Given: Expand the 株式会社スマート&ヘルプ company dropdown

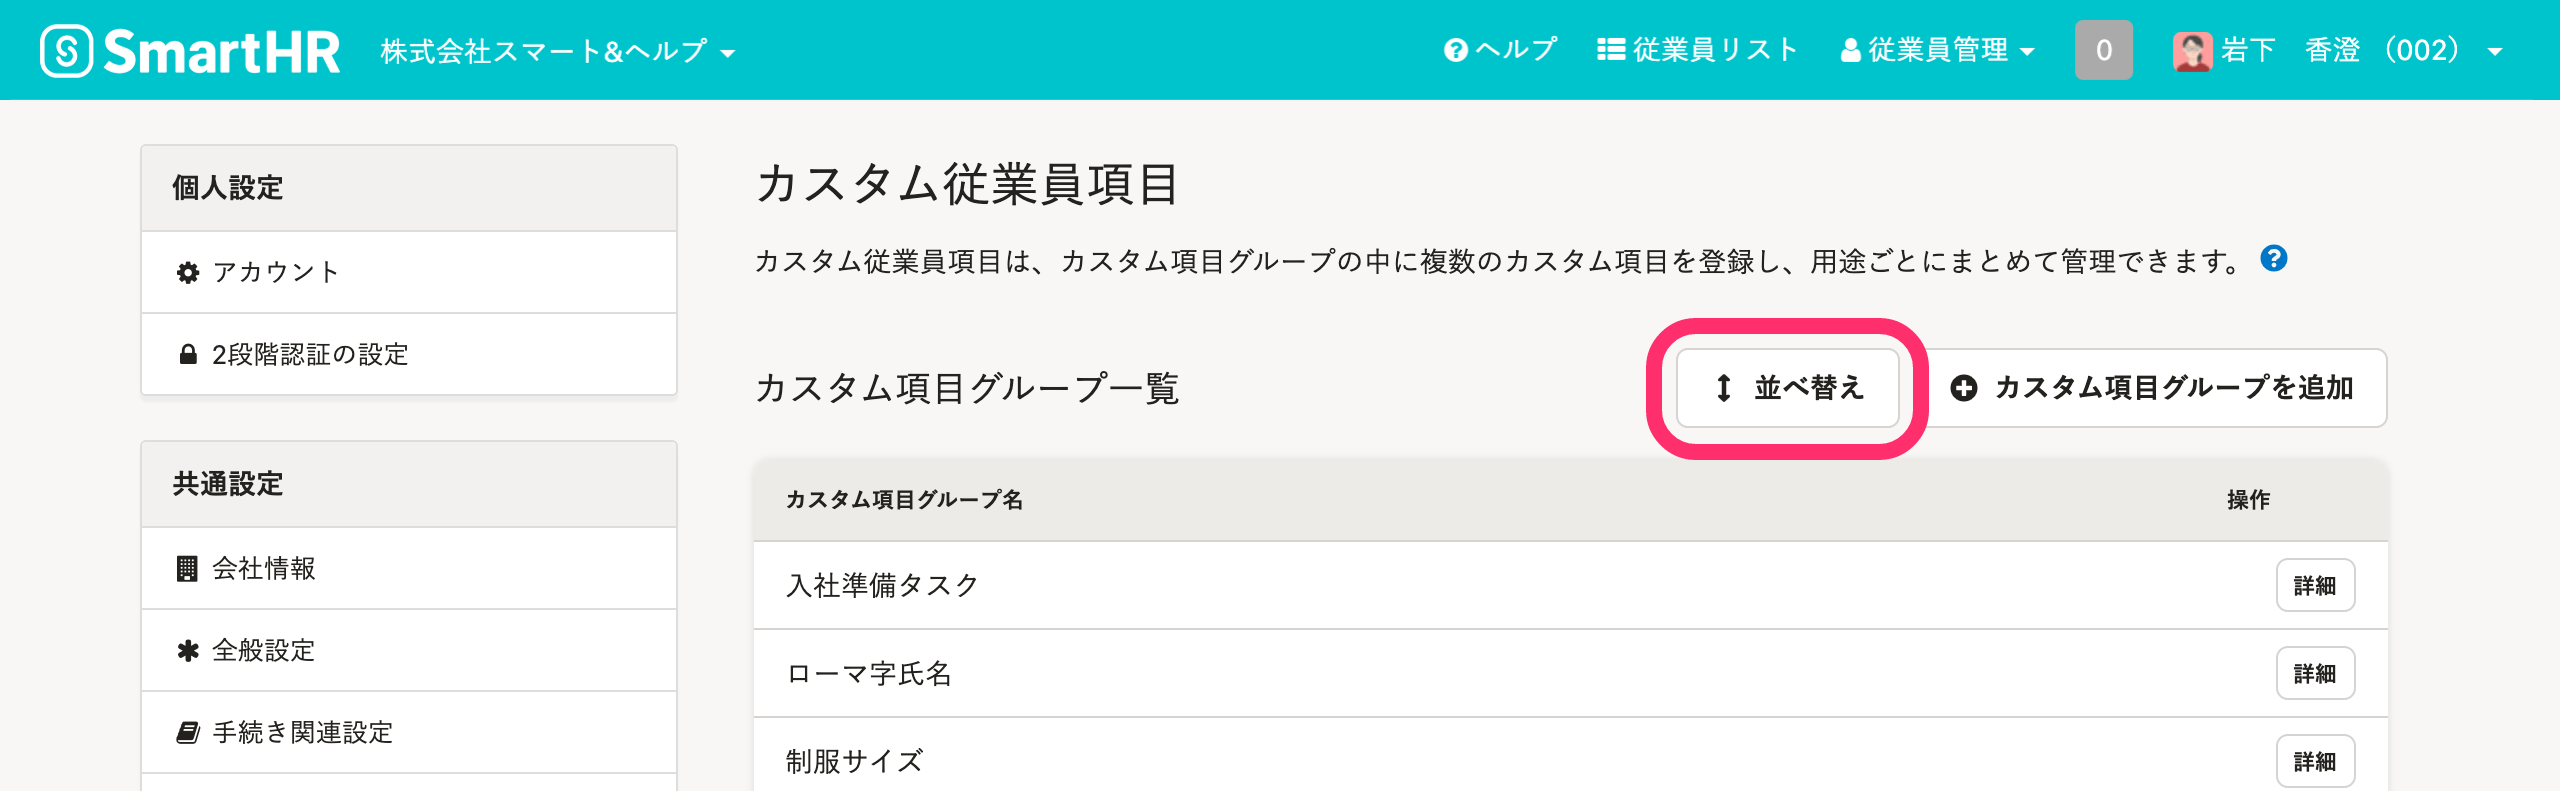Looking at the screenshot, I should pyautogui.click(x=558, y=51).
